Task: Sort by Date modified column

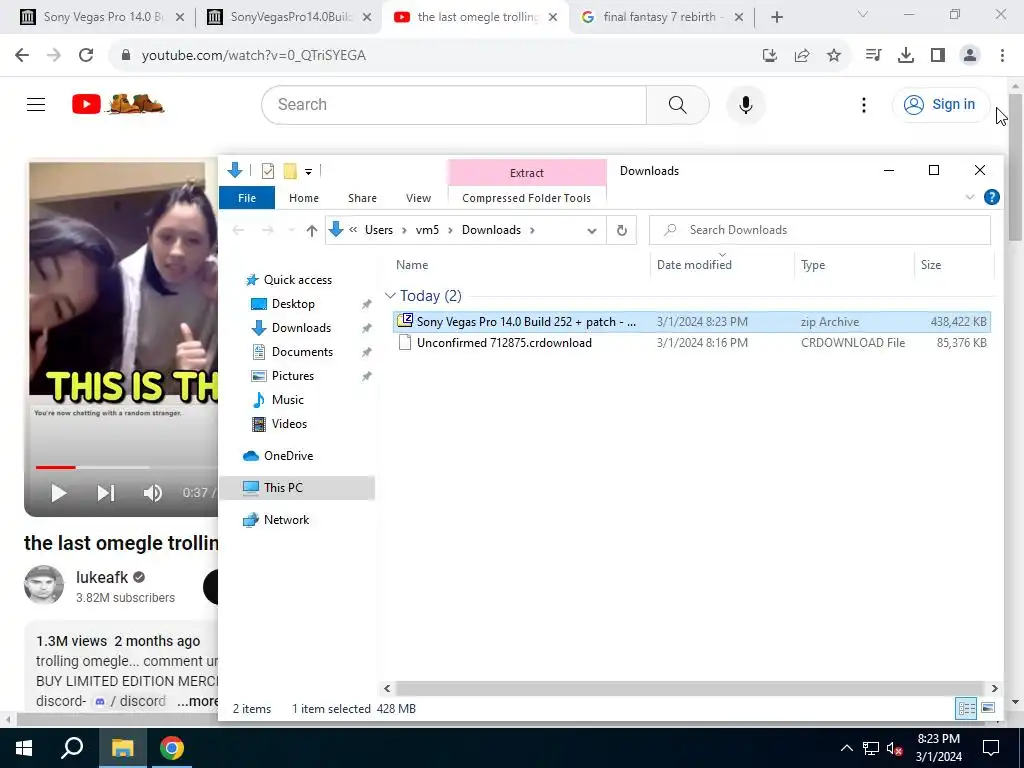Action: point(694,264)
